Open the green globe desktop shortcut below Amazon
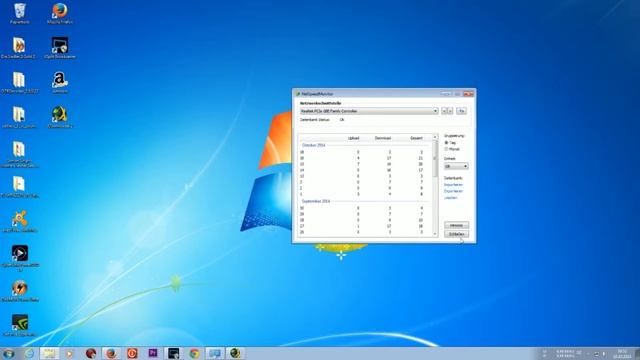The width and height of the screenshot is (640, 360). [x=60, y=117]
